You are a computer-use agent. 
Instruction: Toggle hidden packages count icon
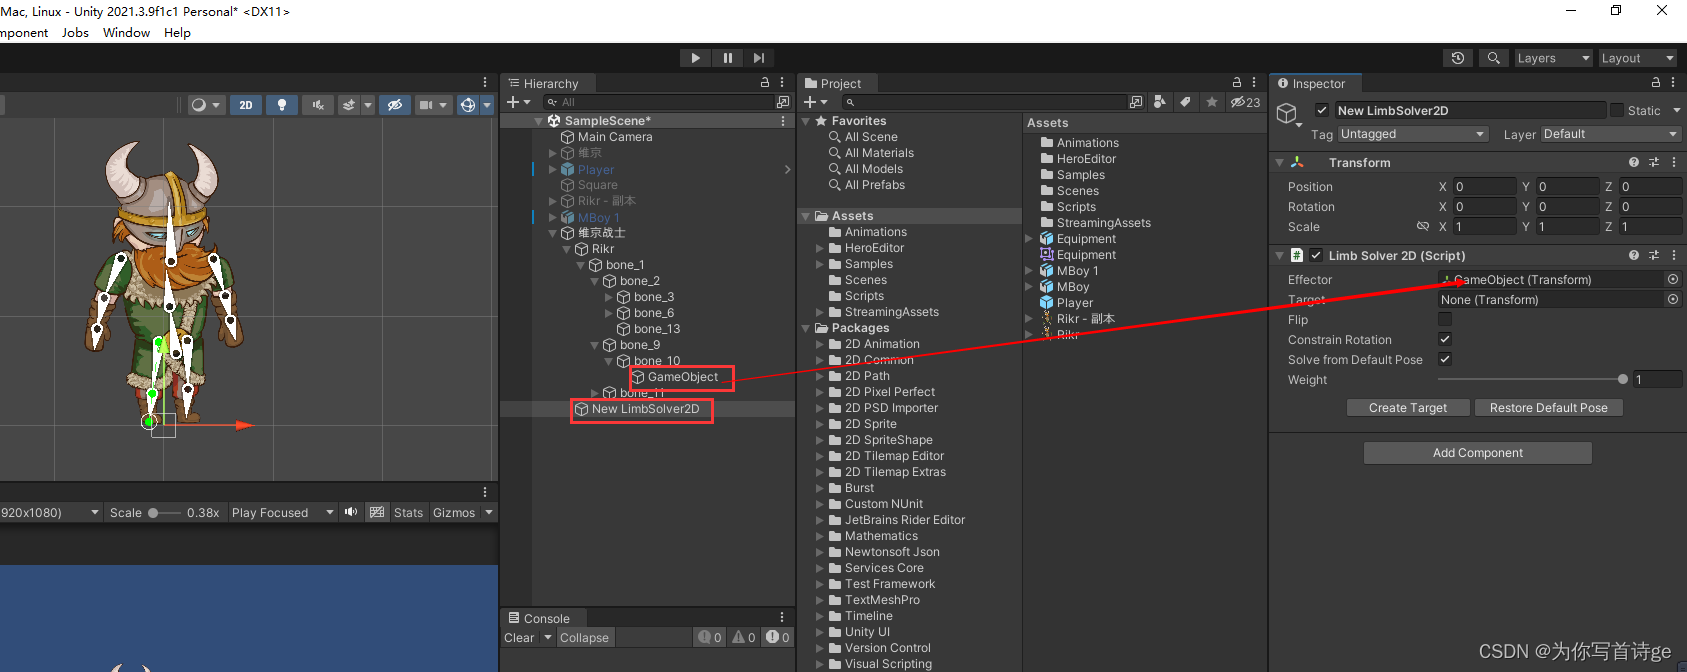pyautogui.click(x=1245, y=102)
